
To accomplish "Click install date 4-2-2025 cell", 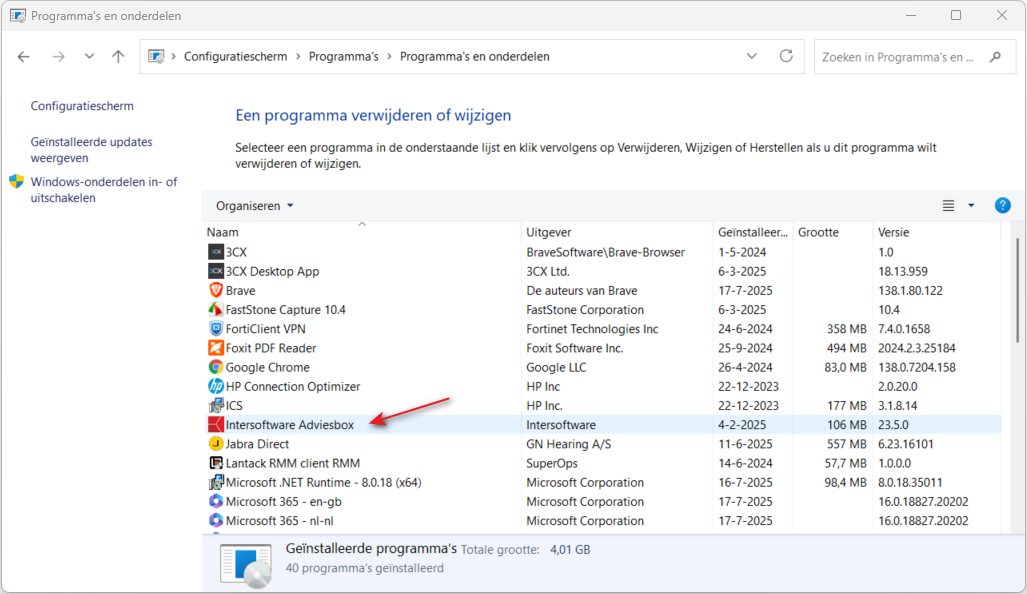I will pyautogui.click(x=741, y=424).
